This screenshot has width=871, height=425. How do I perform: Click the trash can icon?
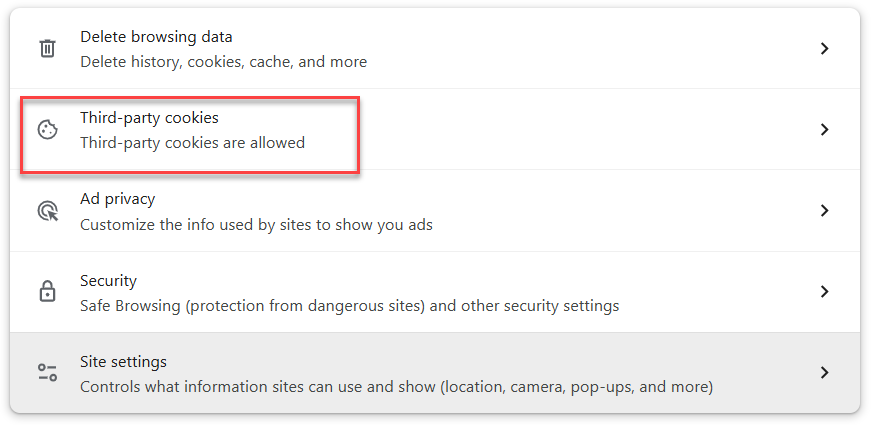(x=47, y=49)
